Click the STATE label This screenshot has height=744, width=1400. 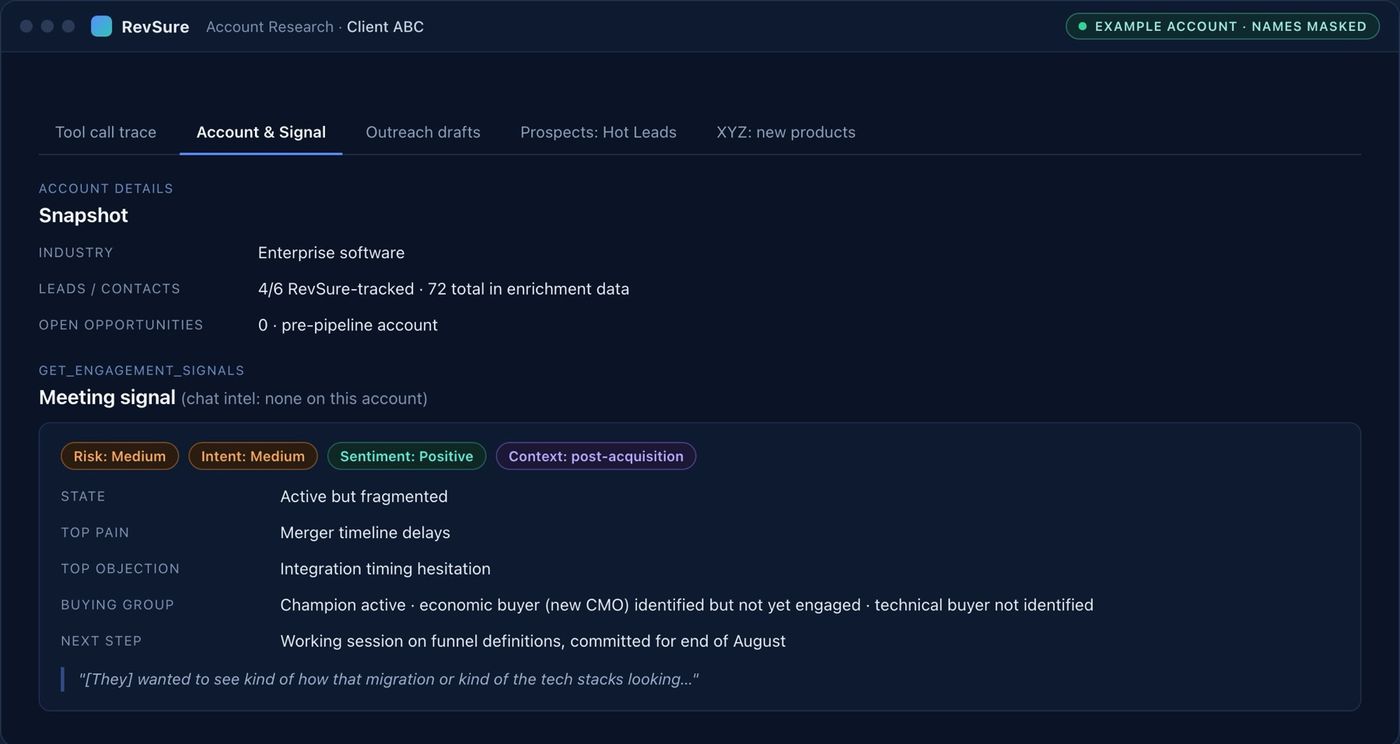(x=83, y=497)
